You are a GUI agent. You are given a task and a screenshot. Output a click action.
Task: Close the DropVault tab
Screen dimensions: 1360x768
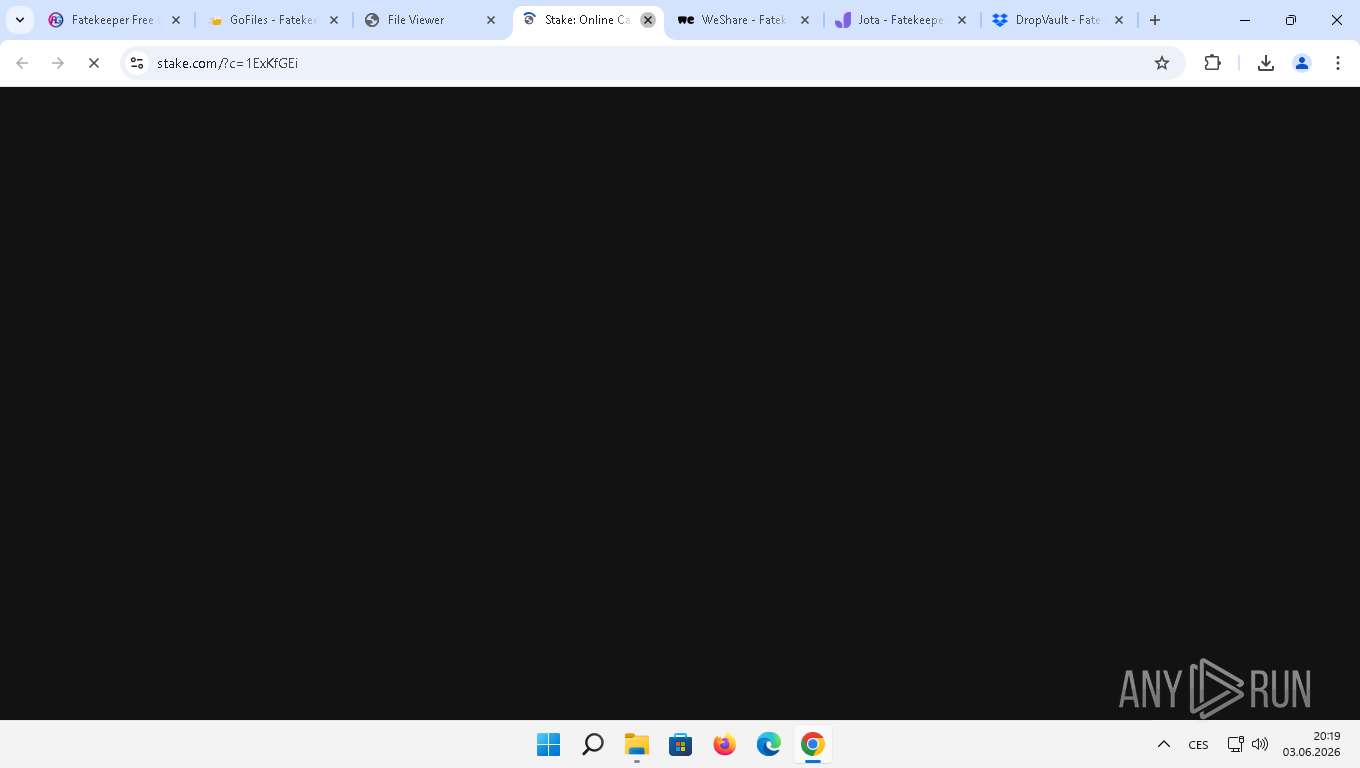1119,20
